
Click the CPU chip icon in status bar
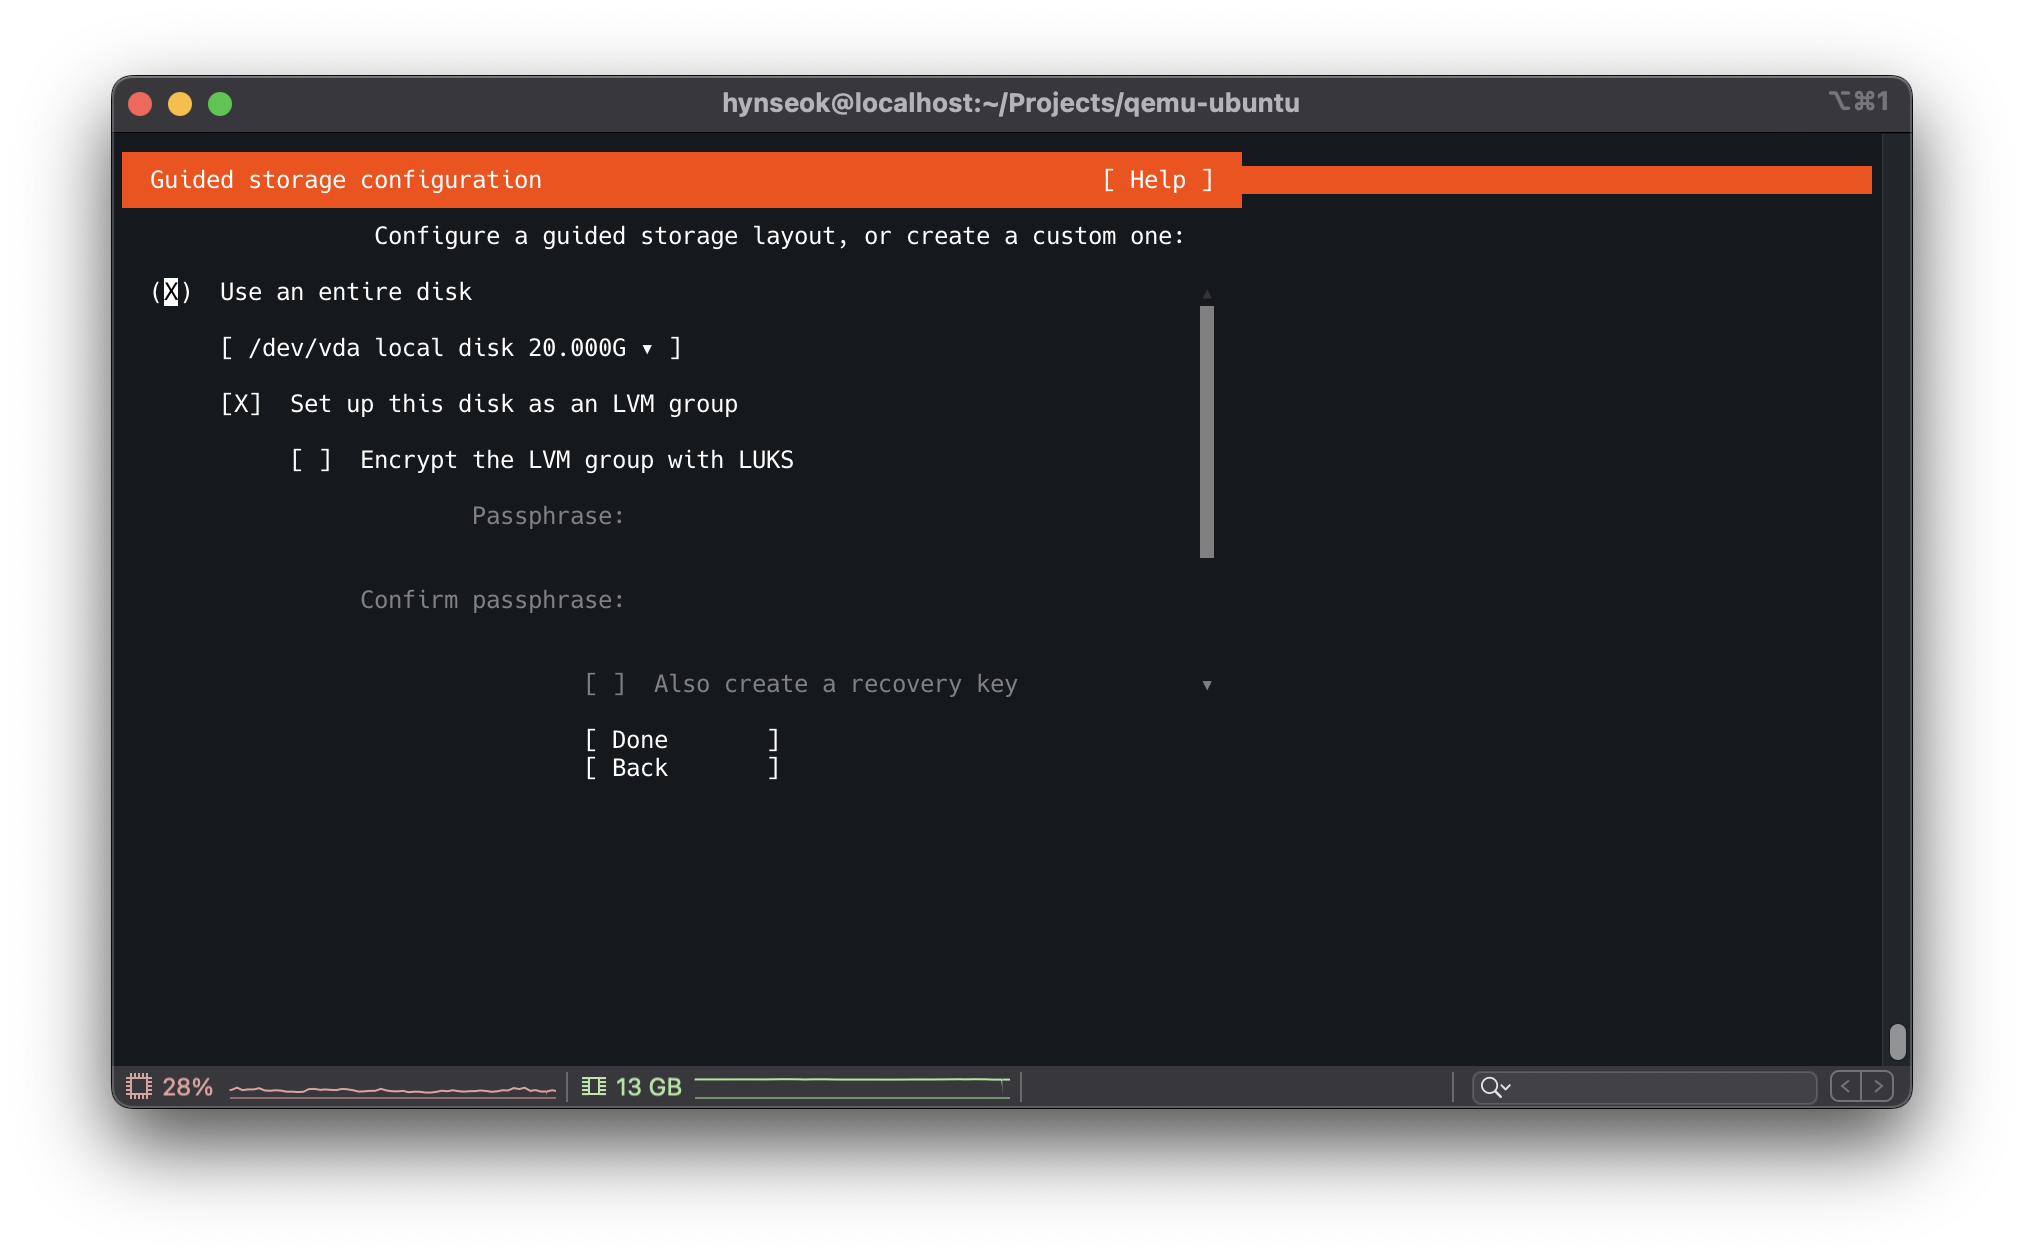(139, 1086)
